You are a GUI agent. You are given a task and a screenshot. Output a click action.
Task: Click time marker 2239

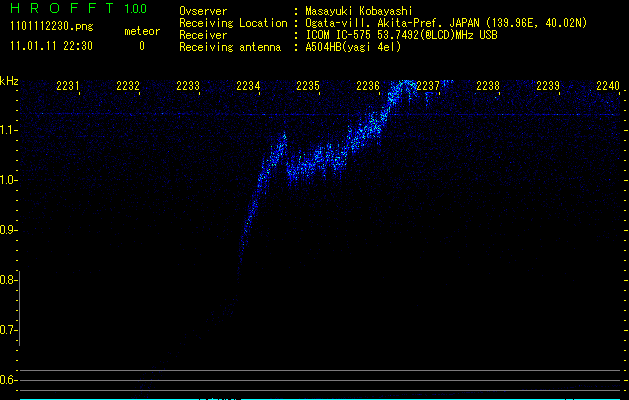pos(548,86)
